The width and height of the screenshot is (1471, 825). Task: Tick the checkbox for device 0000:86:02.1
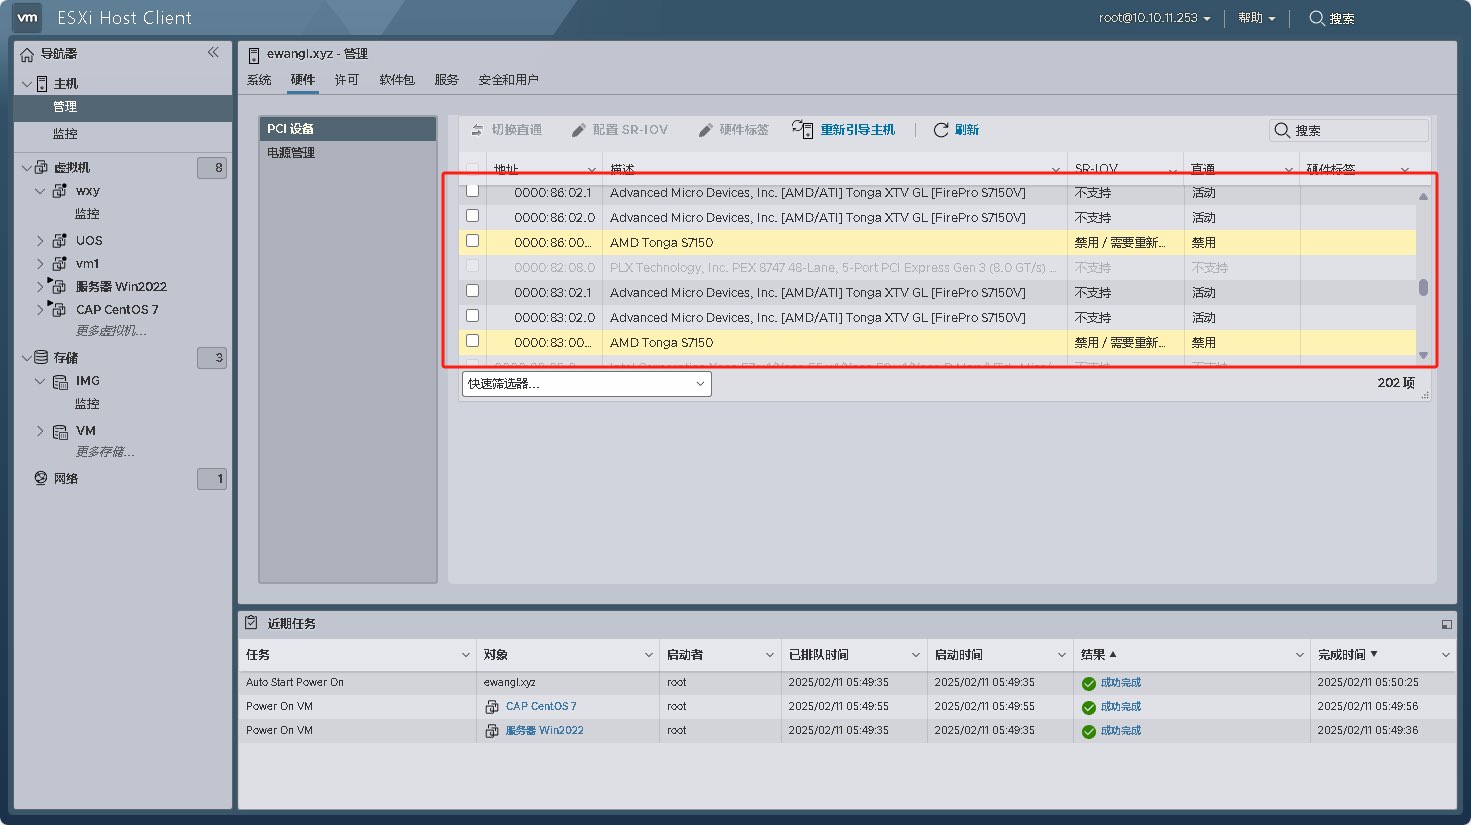tap(472, 191)
